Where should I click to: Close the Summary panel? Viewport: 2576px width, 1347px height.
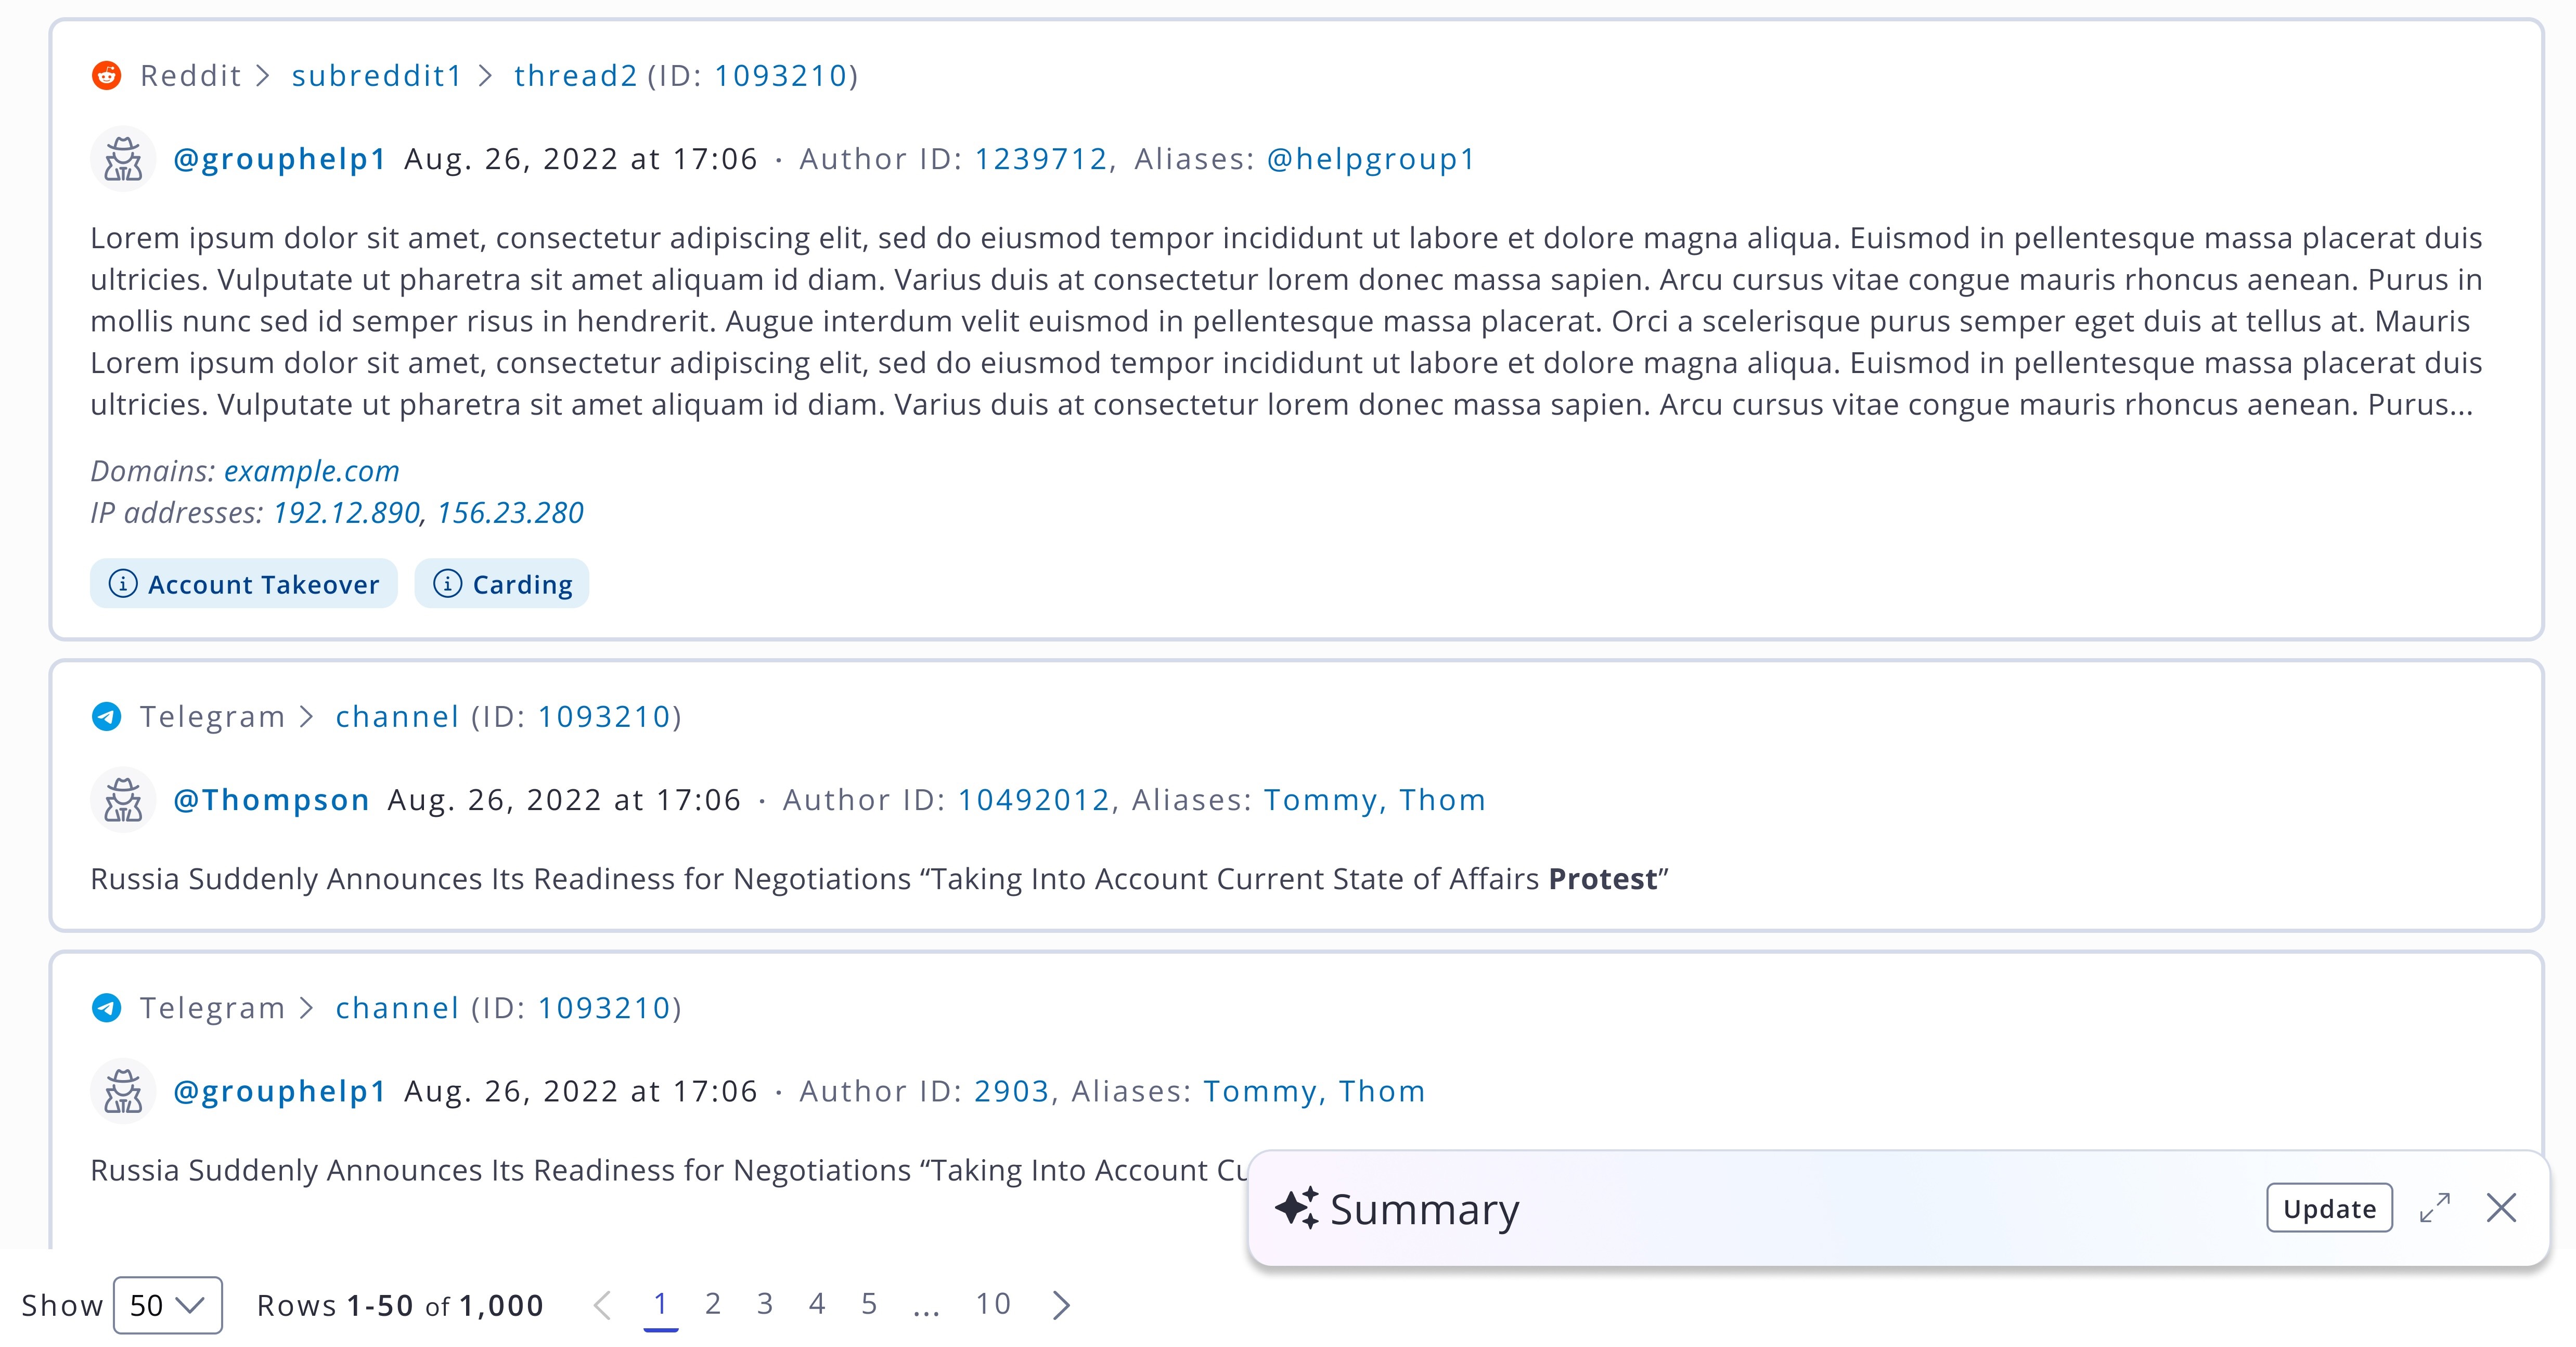pyautogui.click(x=2501, y=1208)
